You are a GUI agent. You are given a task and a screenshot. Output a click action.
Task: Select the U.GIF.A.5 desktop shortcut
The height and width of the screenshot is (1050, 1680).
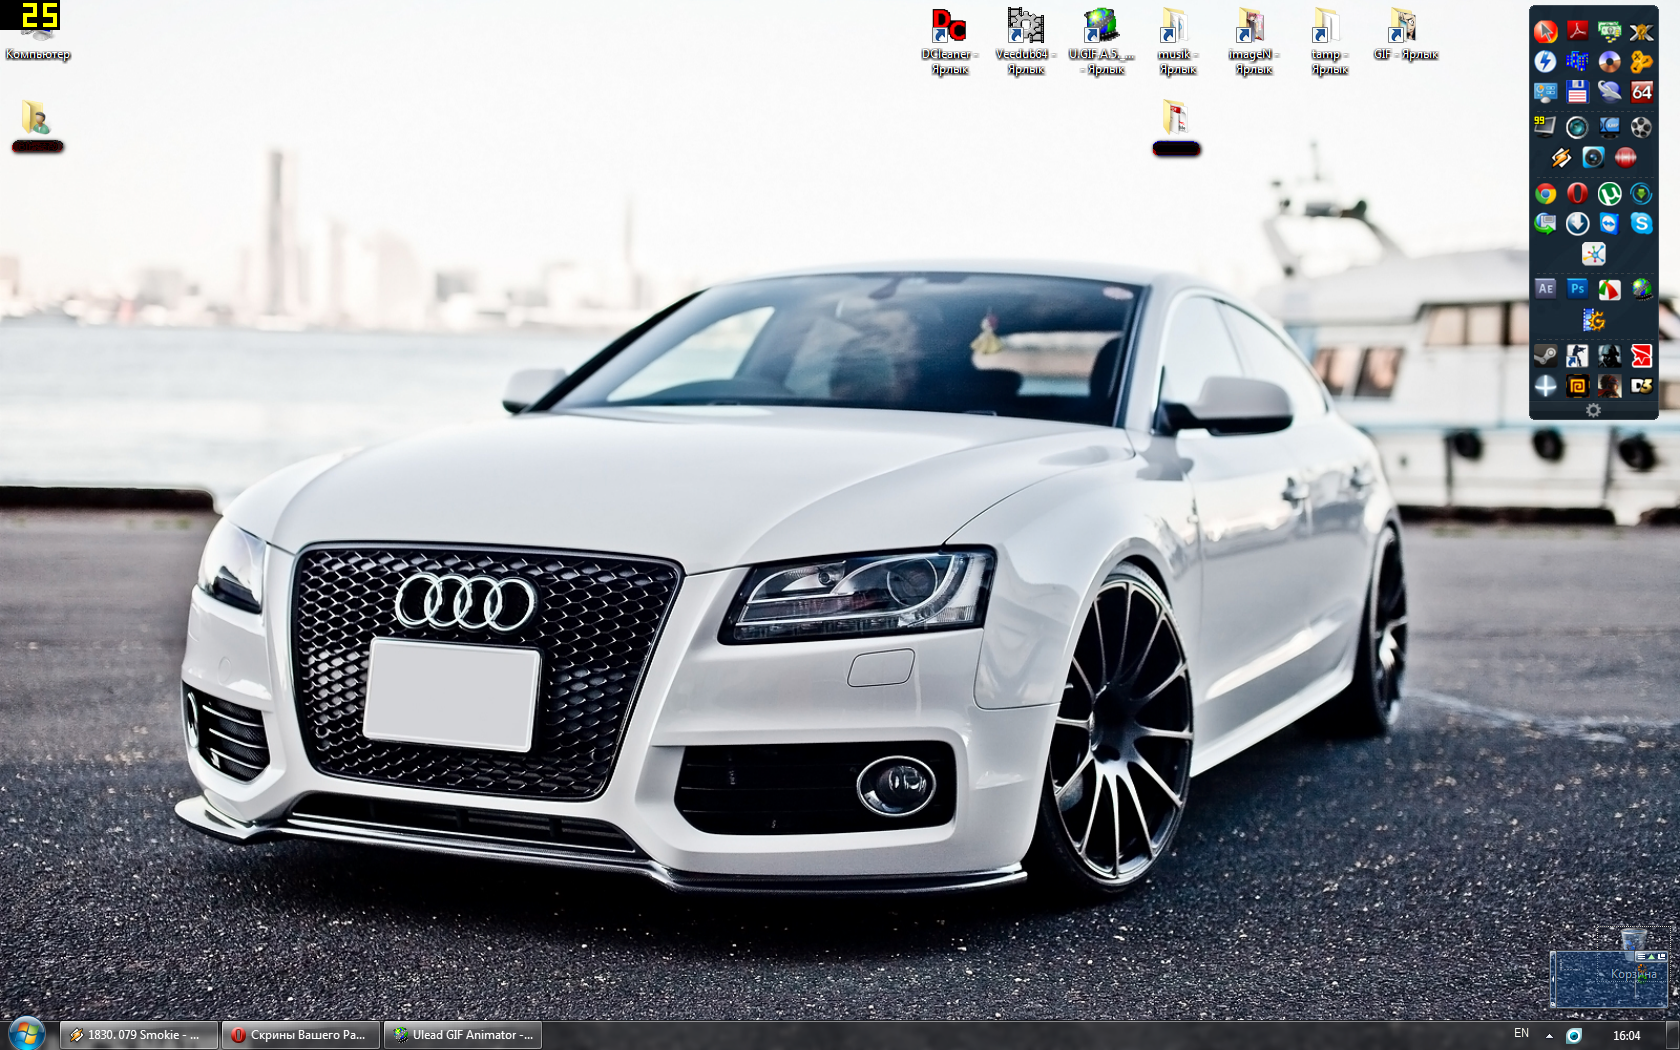1101,42
